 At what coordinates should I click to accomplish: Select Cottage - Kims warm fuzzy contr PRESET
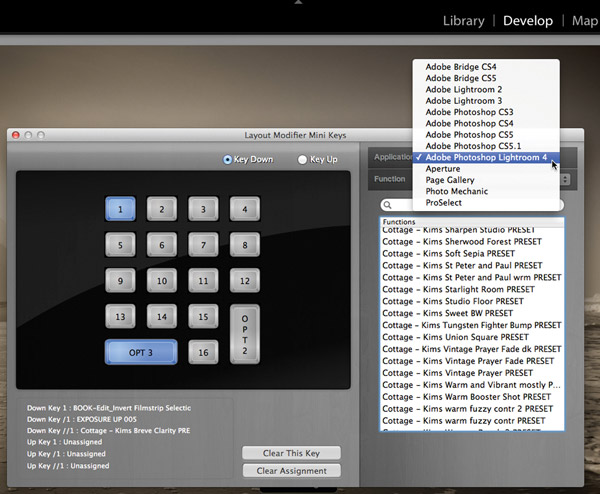click(472, 421)
